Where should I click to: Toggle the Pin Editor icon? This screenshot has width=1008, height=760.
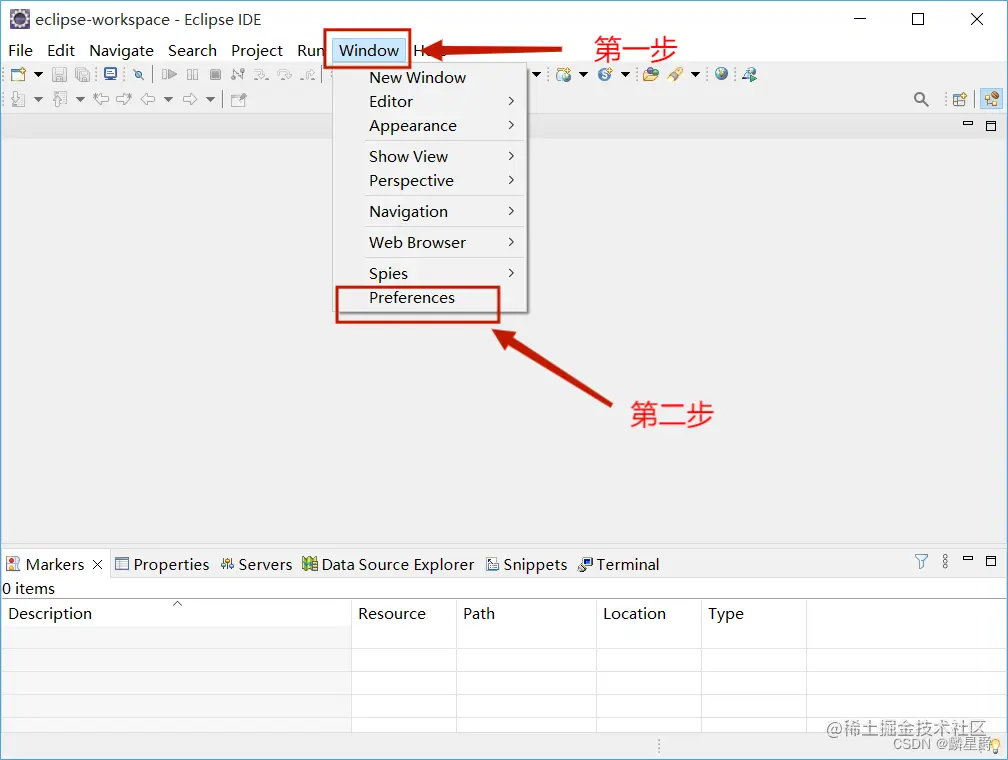pos(238,99)
